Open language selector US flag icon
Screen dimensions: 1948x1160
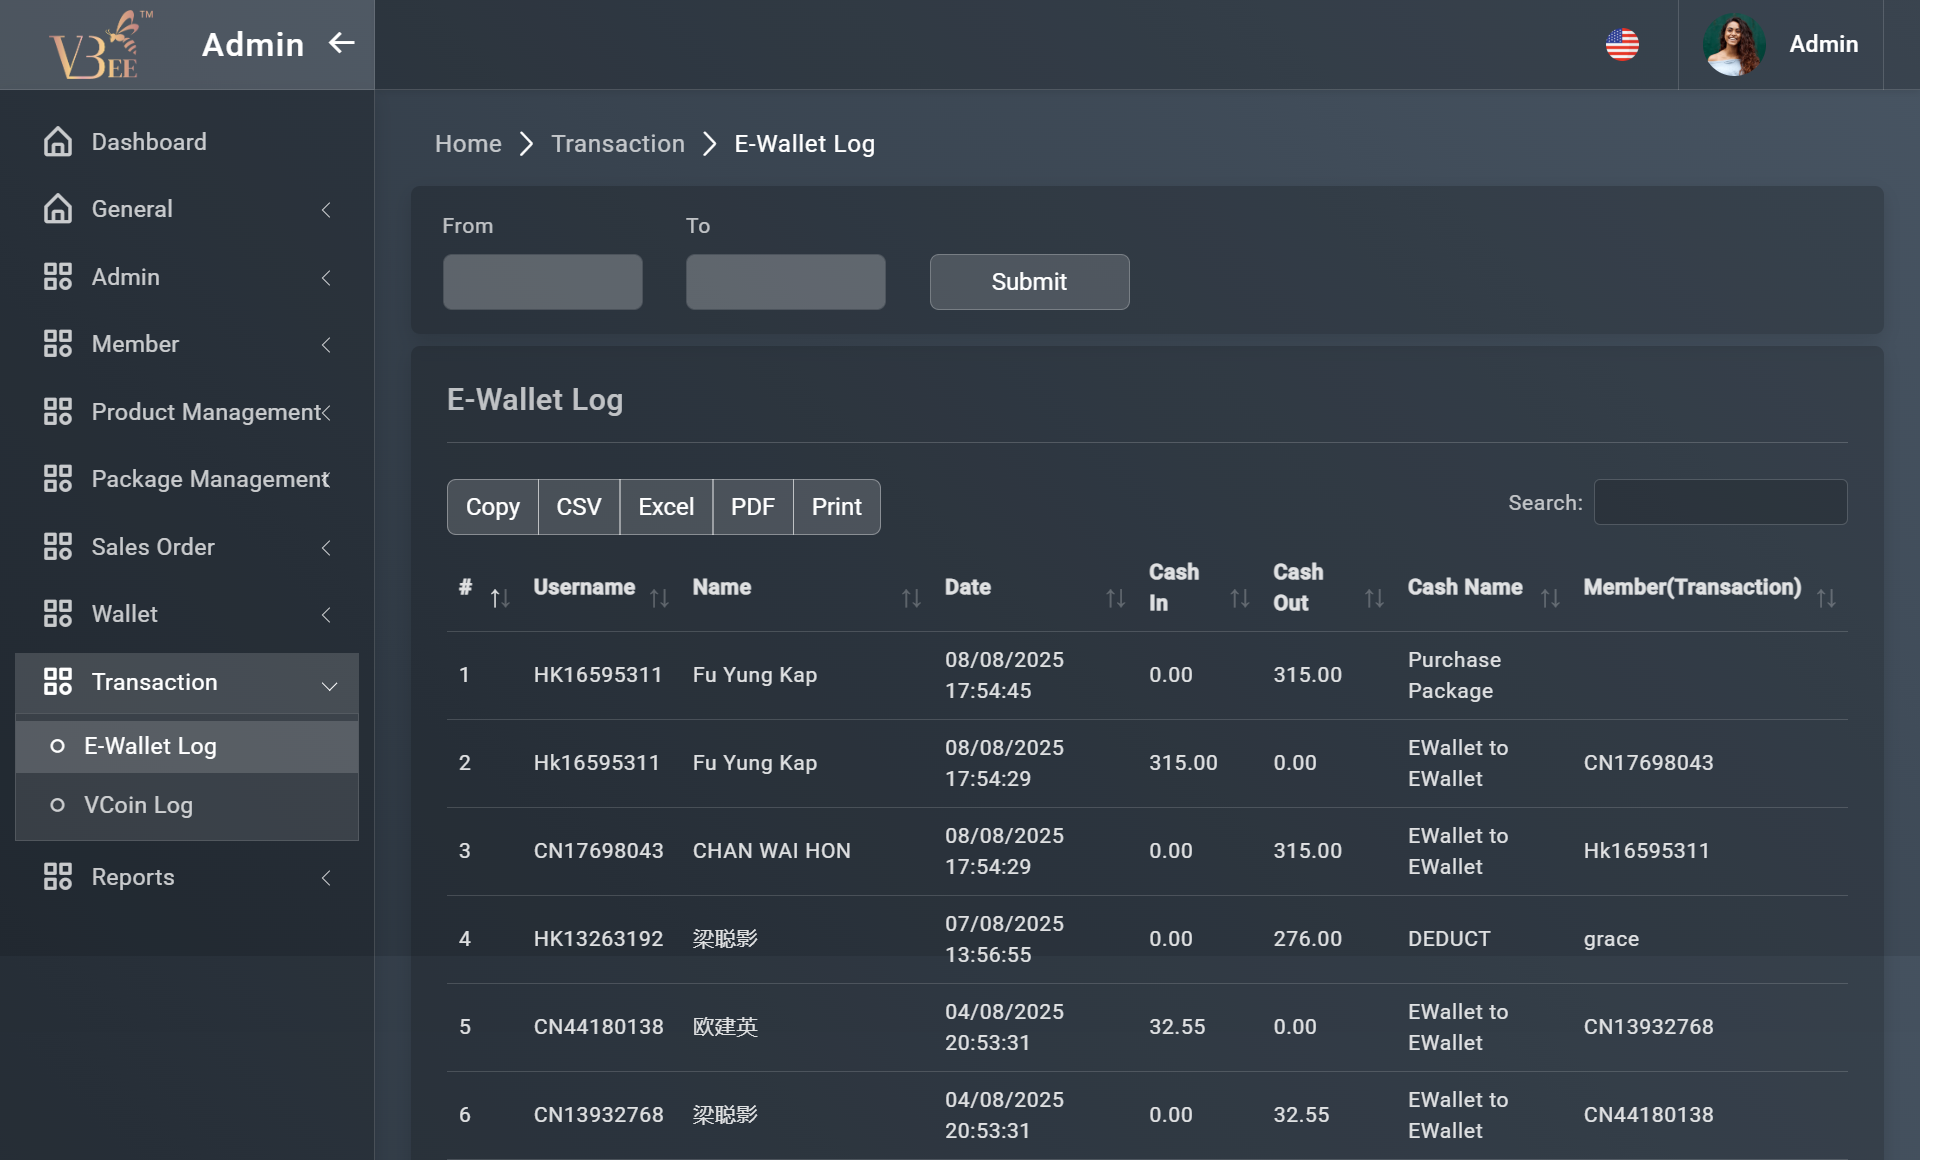[1621, 45]
